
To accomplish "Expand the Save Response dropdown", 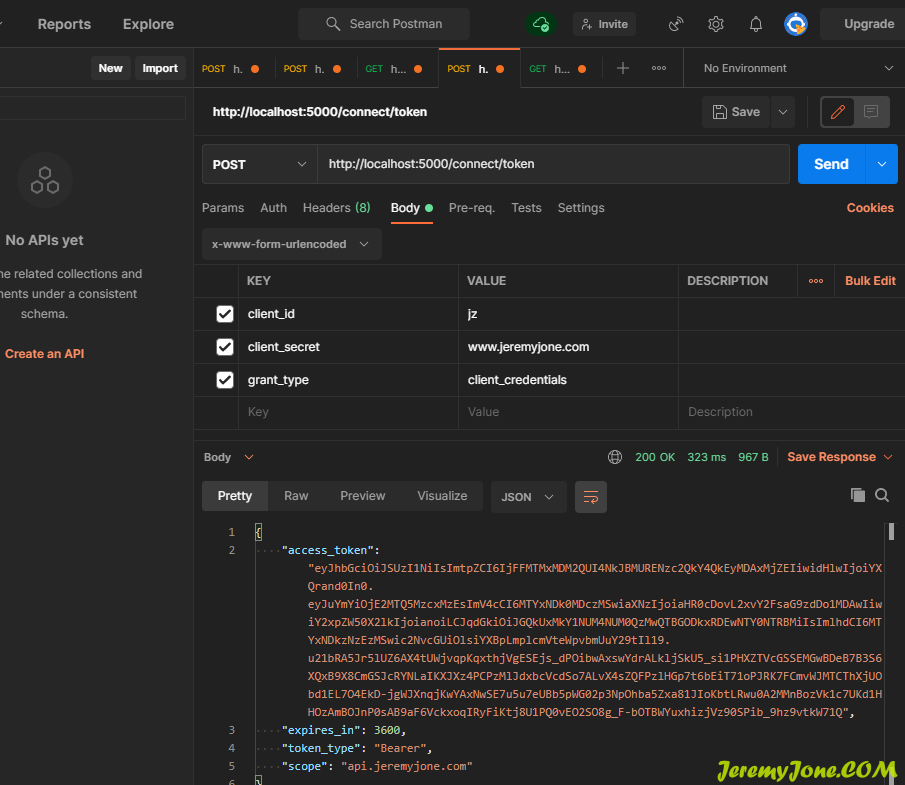I will pyautogui.click(x=840, y=457).
